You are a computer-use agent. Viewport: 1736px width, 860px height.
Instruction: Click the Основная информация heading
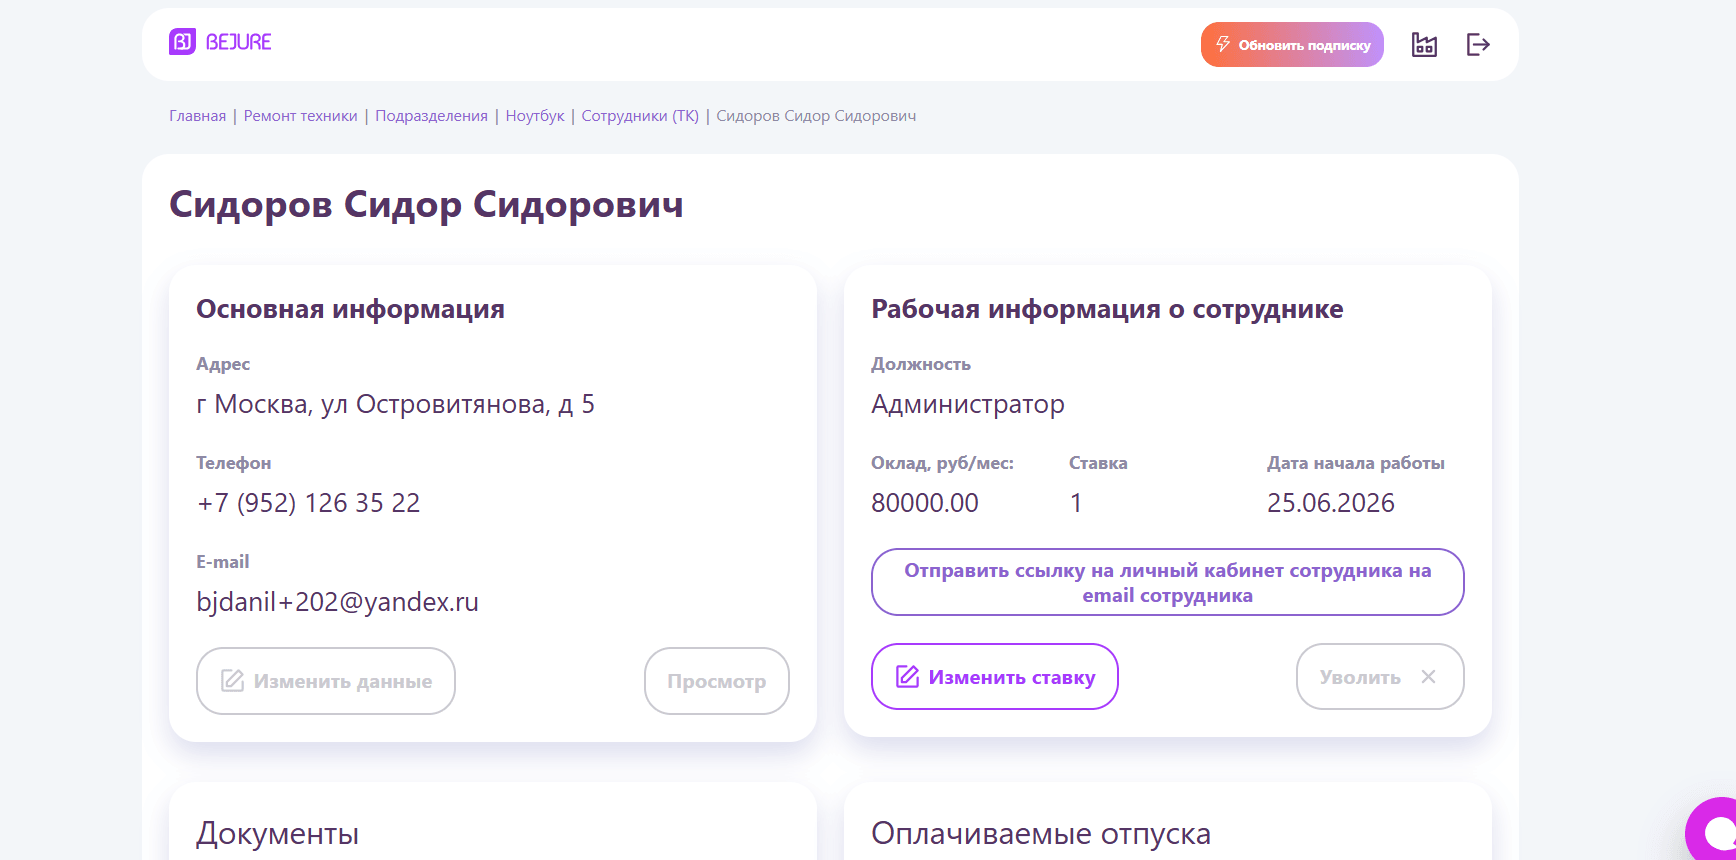coord(350,309)
